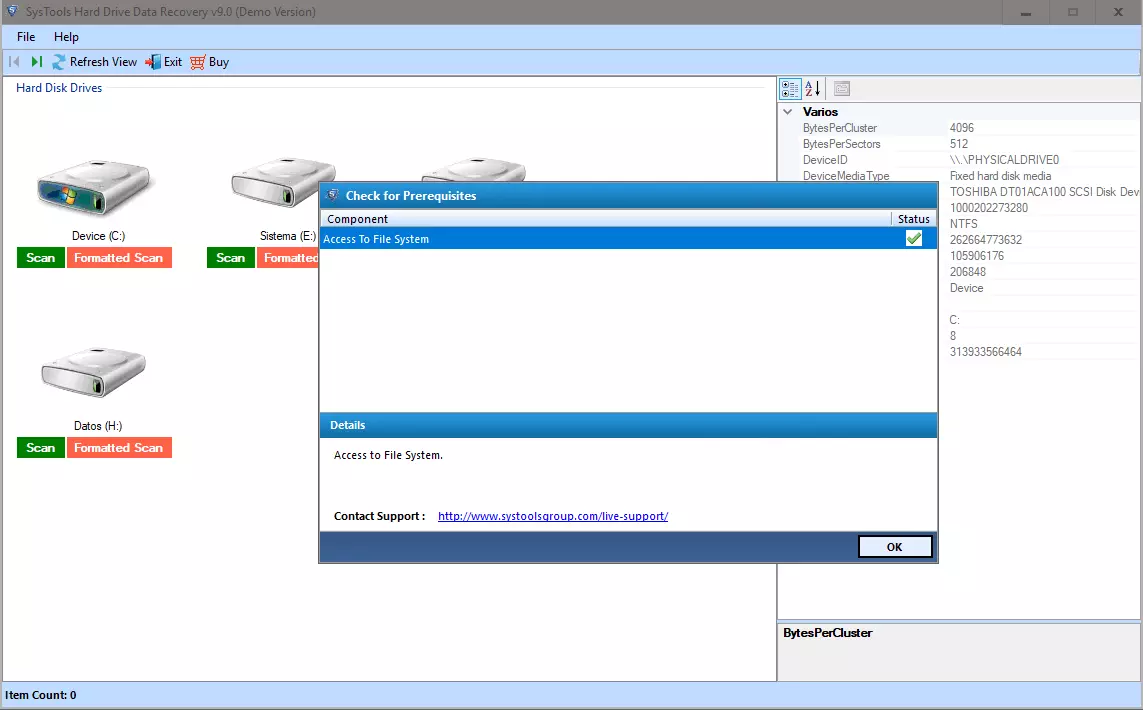Click Scan under Device (C:)

click(x=41, y=258)
